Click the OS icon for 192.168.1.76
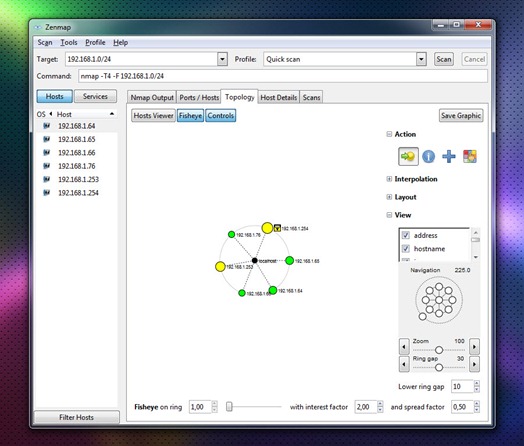The width and height of the screenshot is (524, 446). (46, 166)
